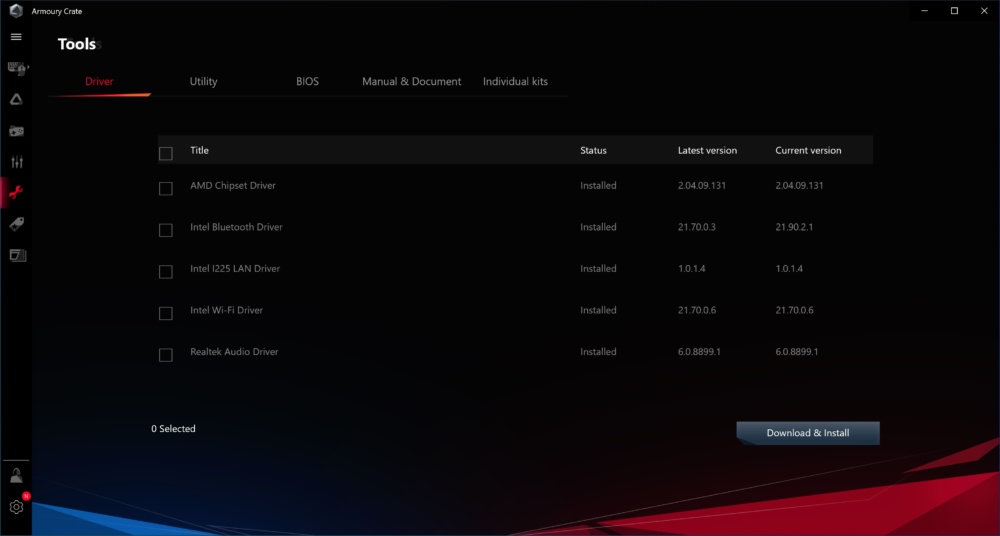Image resolution: width=1000 pixels, height=536 pixels.
Task: Open the Manual & Document tab
Action: point(411,82)
